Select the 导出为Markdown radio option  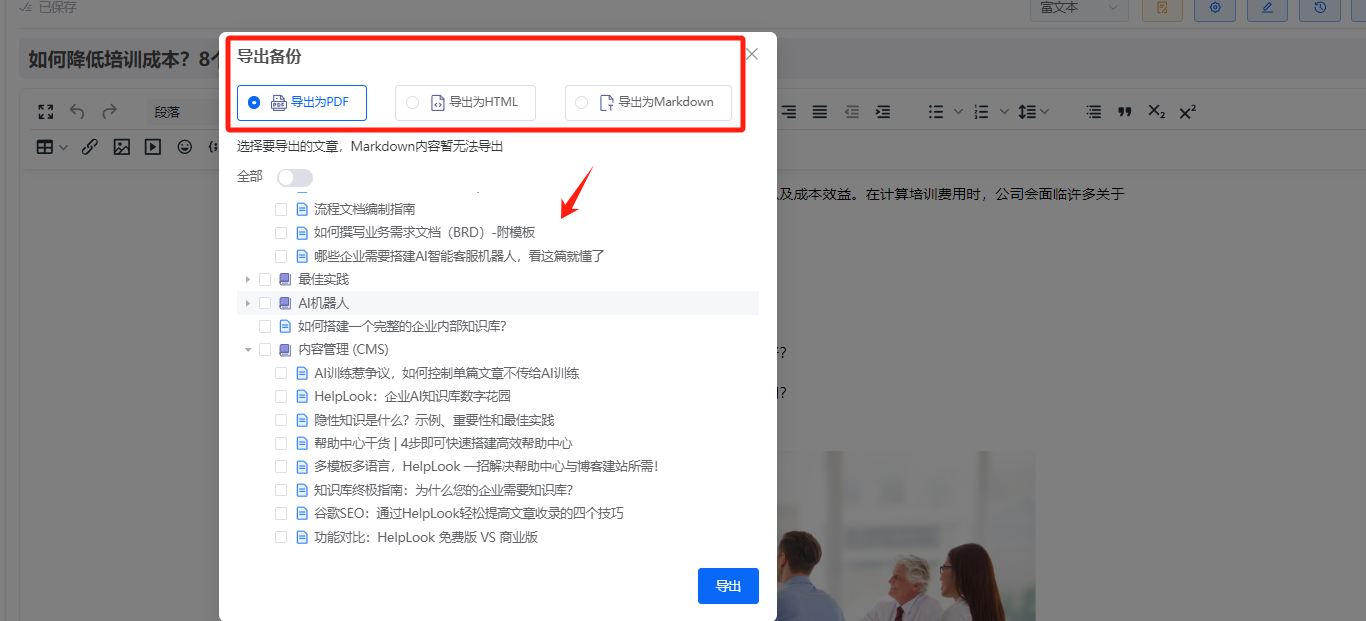tap(581, 102)
